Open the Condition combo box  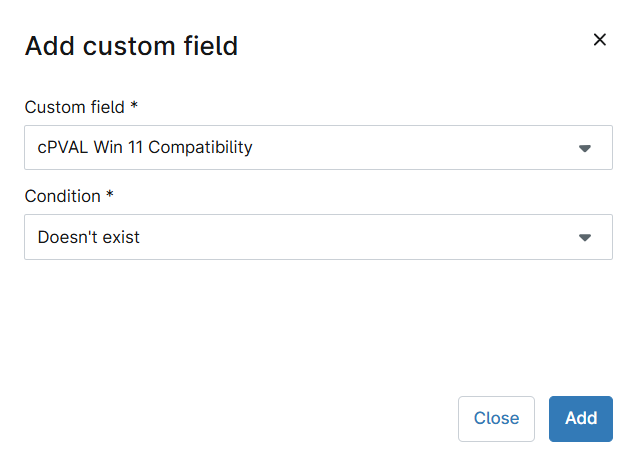coord(318,237)
